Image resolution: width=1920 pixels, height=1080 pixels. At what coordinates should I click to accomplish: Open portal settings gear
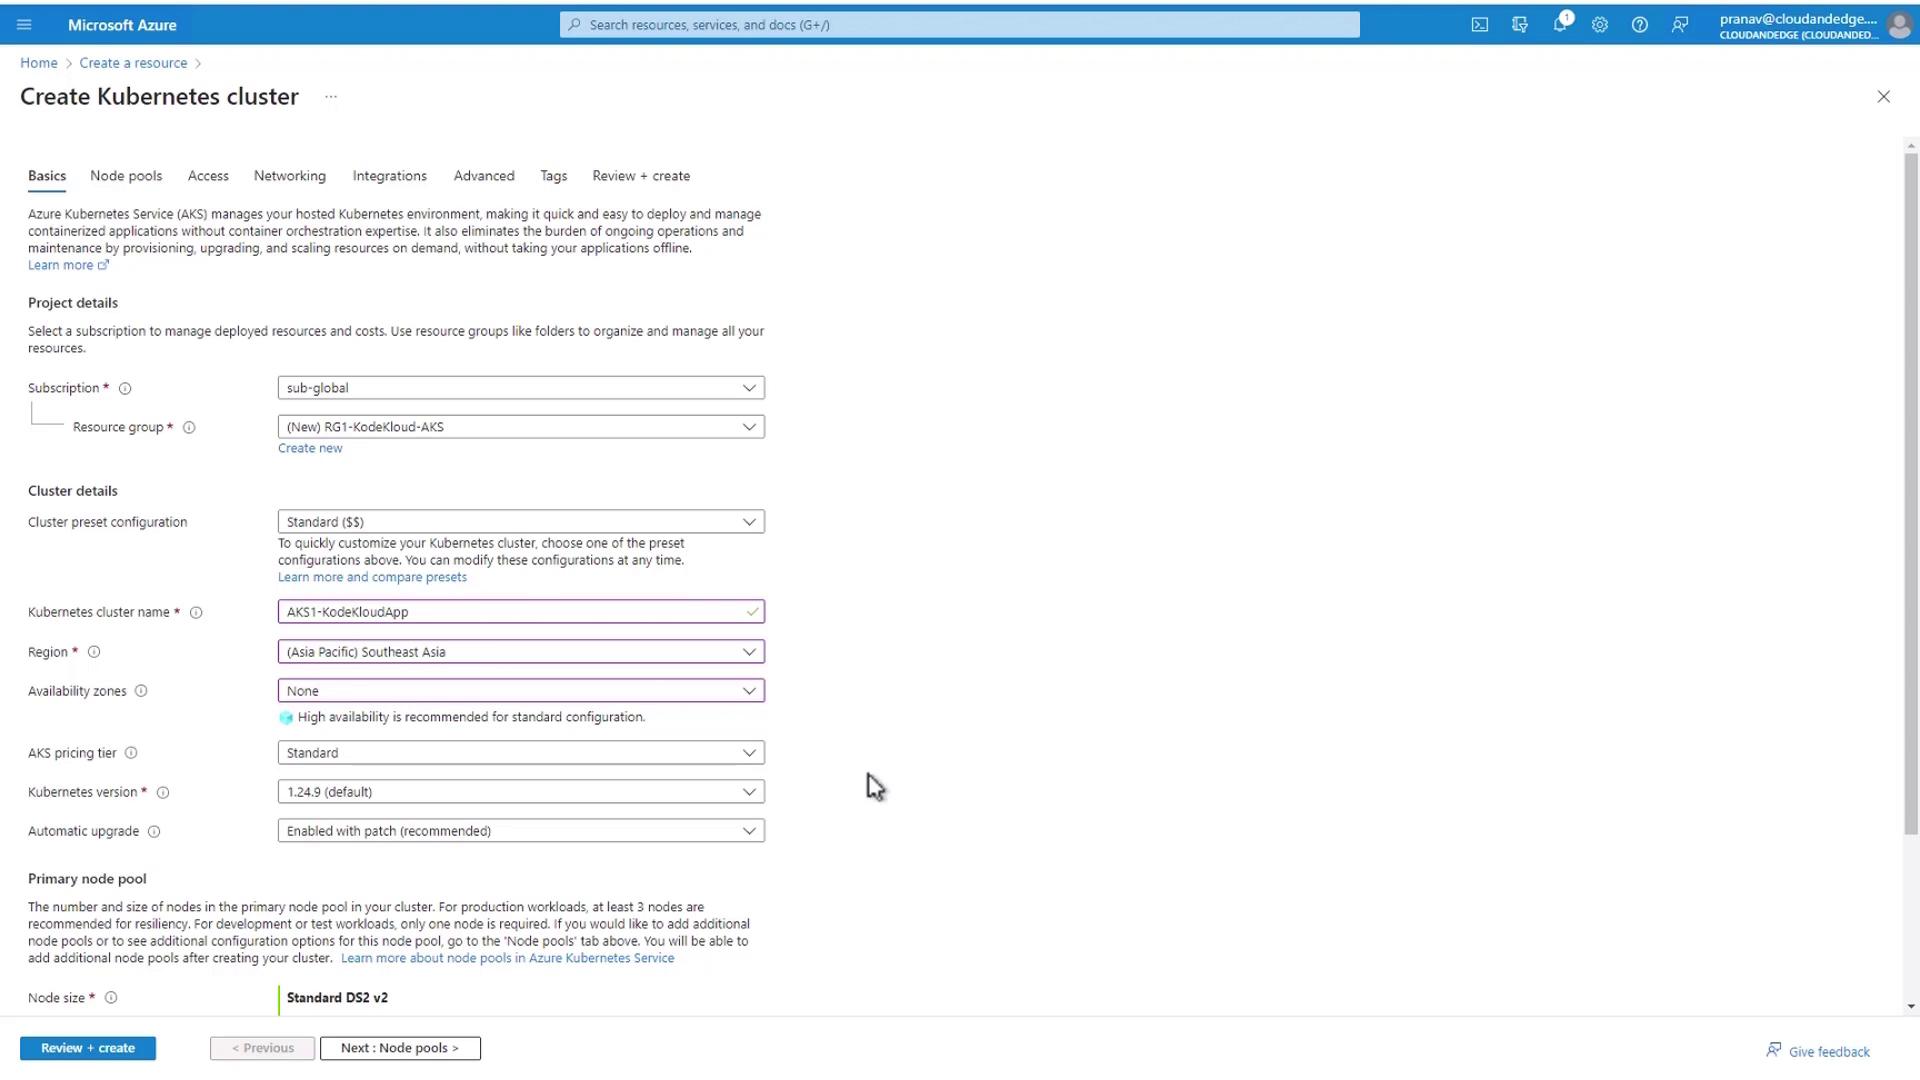point(1600,25)
